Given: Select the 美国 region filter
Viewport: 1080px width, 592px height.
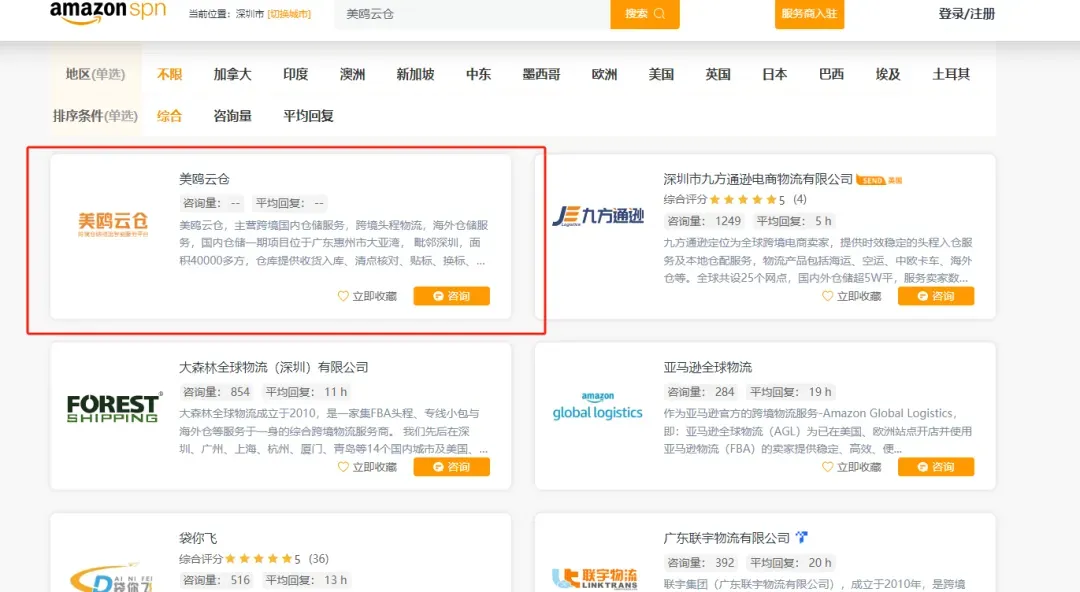Looking at the screenshot, I should click(x=661, y=74).
